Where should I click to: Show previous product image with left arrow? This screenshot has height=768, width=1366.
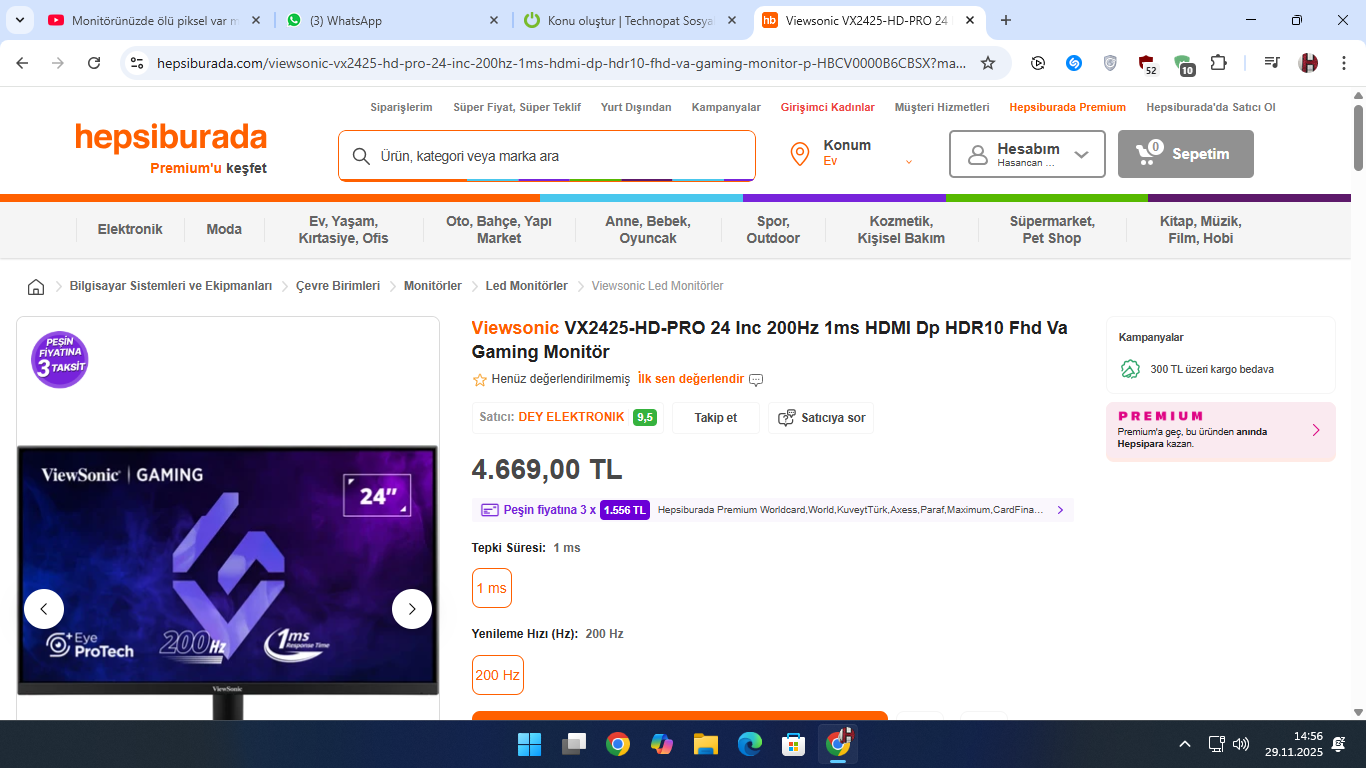tap(44, 609)
